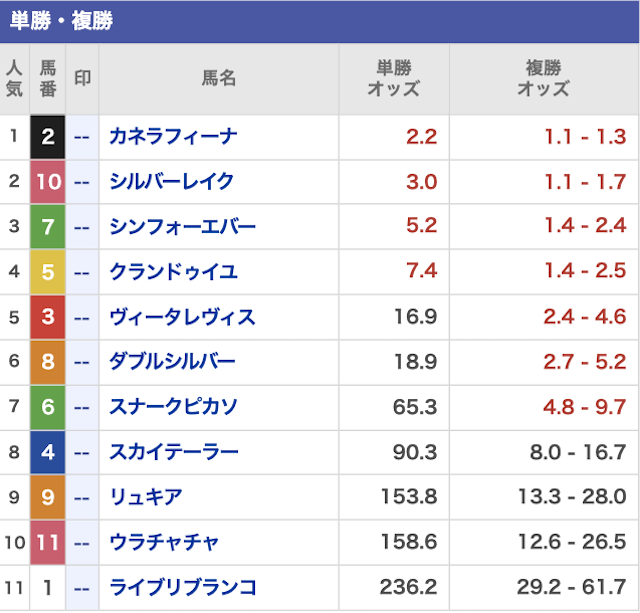Image resolution: width=640 pixels, height=613 pixels.
Task: Open horse クランドゥイユ link
Action: point(173,271)
